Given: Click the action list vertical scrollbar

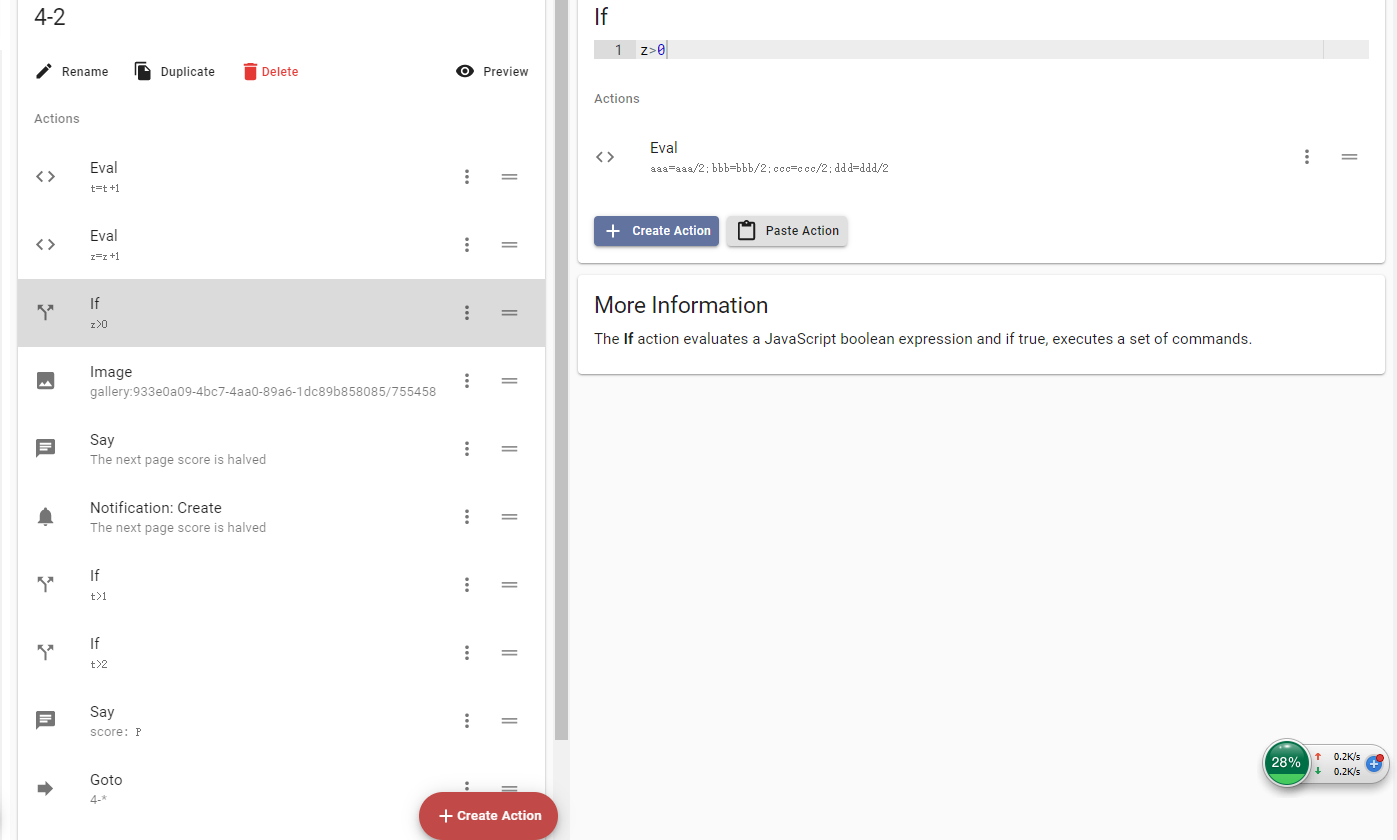Looking at the screenshot, I should 561,370.
